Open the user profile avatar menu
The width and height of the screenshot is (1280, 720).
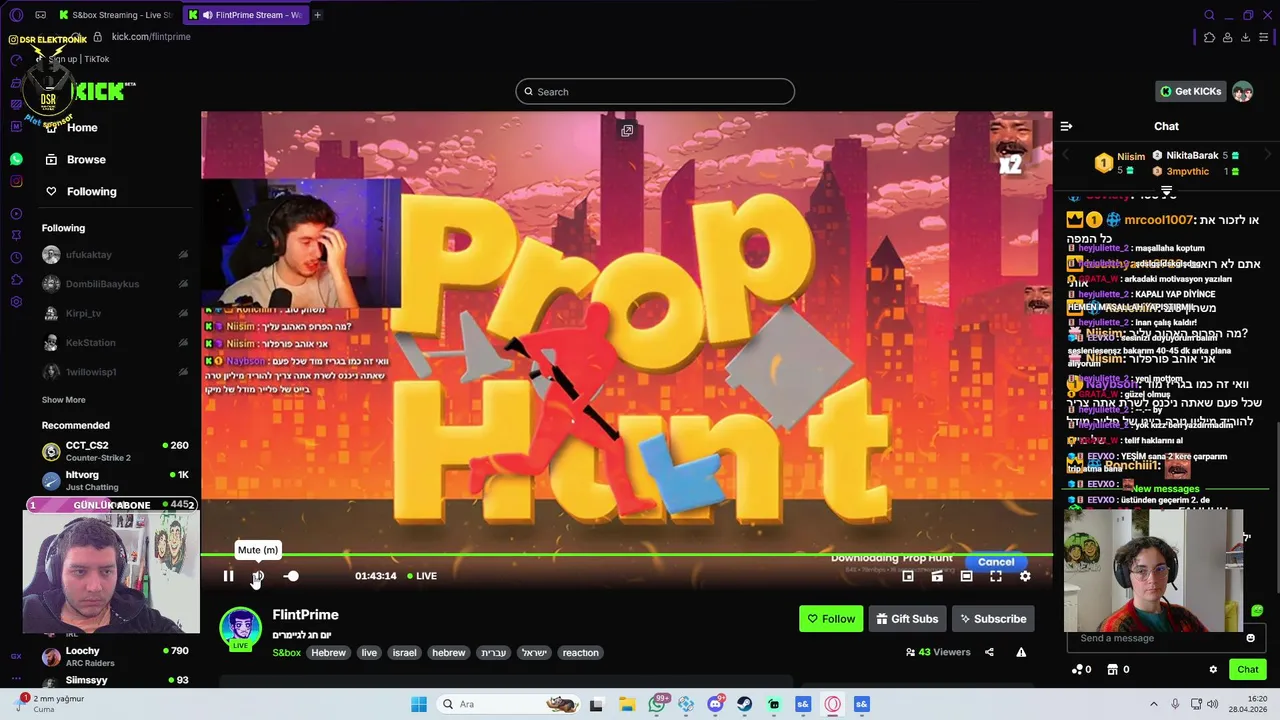point(1242,92)
